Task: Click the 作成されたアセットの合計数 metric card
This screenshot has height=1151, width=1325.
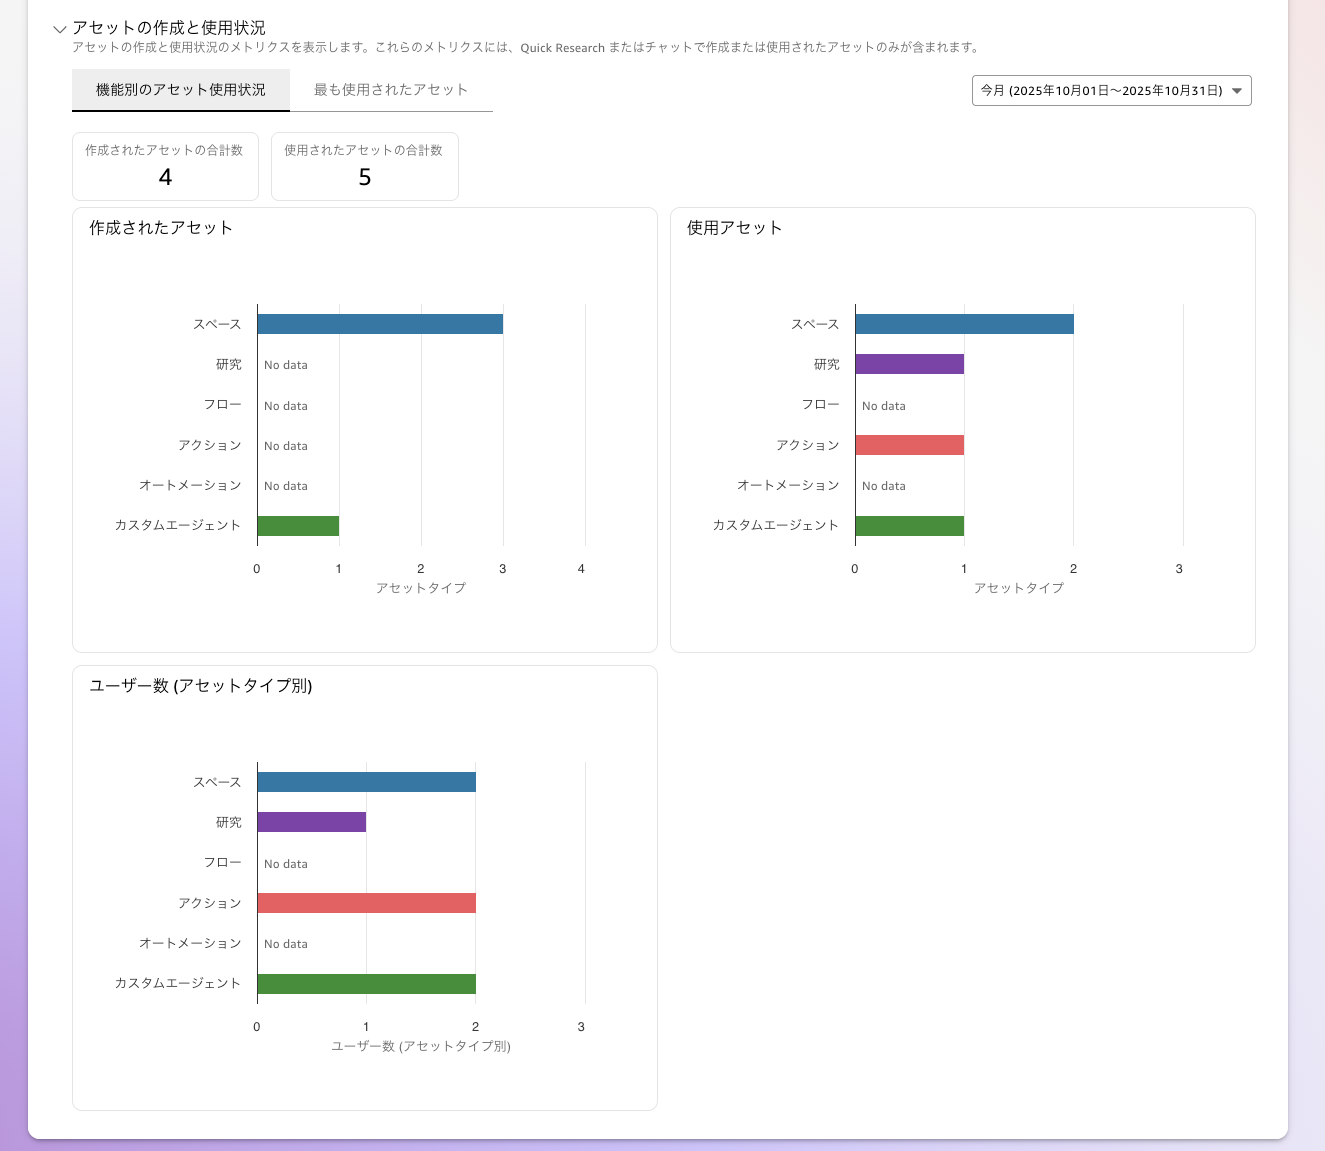Action: pos(165,166)
